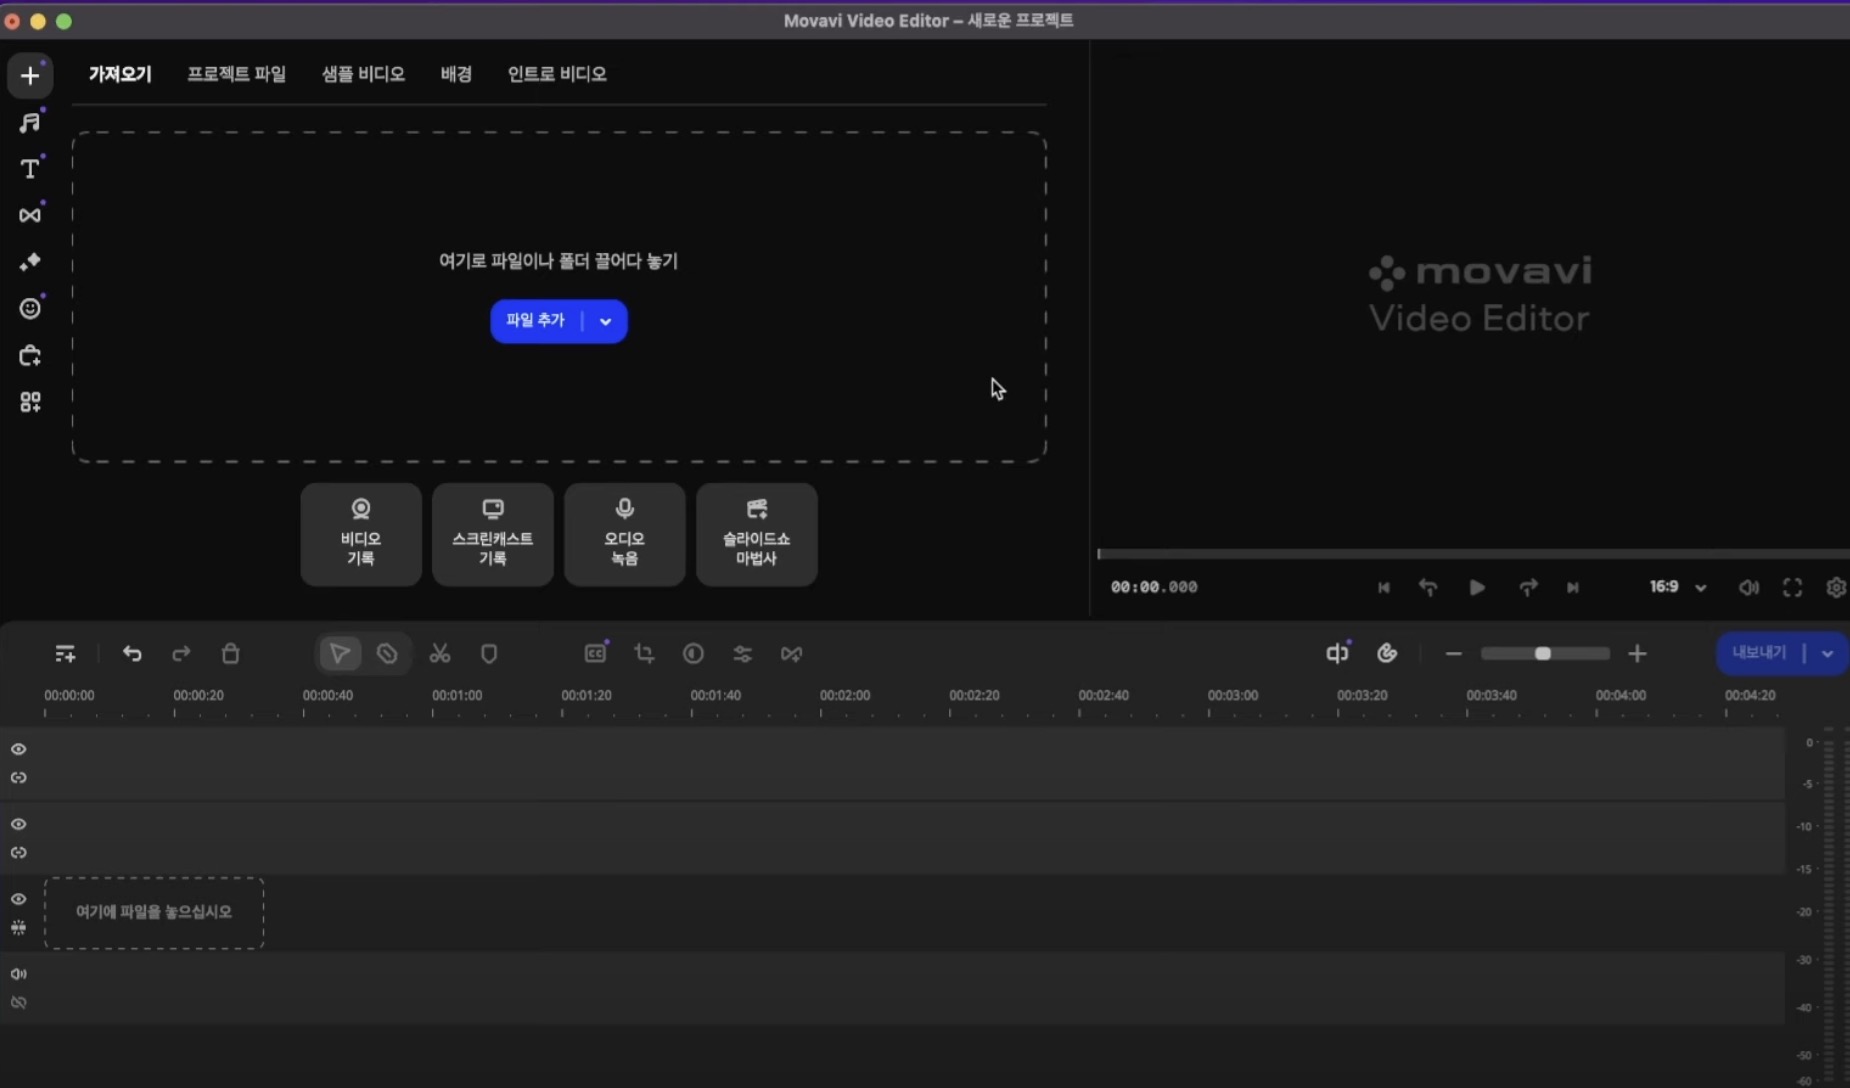
Task: Open the More tools grid icon
Action: point(30,402)
